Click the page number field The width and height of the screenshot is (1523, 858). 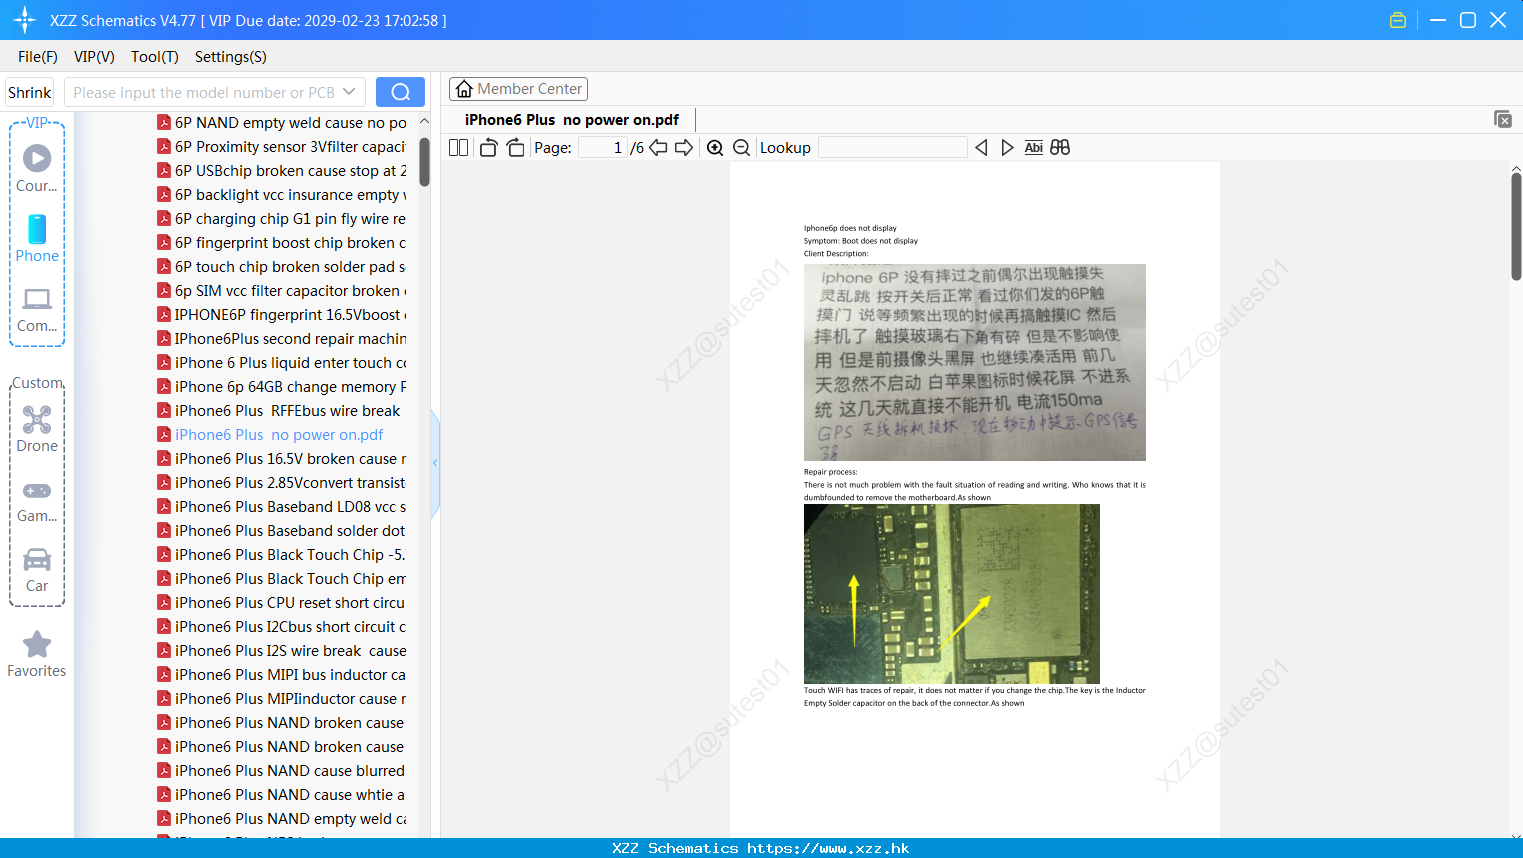coord(603,148)
